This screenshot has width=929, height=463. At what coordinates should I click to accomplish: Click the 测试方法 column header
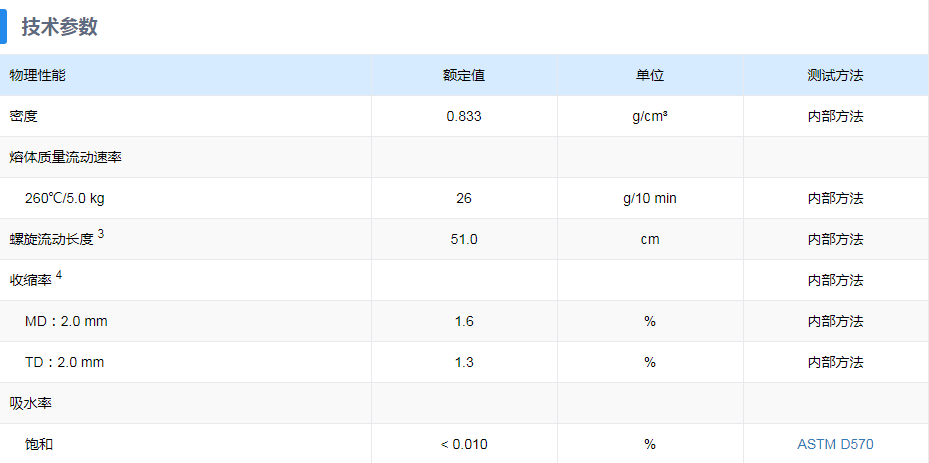click(835, 75)
